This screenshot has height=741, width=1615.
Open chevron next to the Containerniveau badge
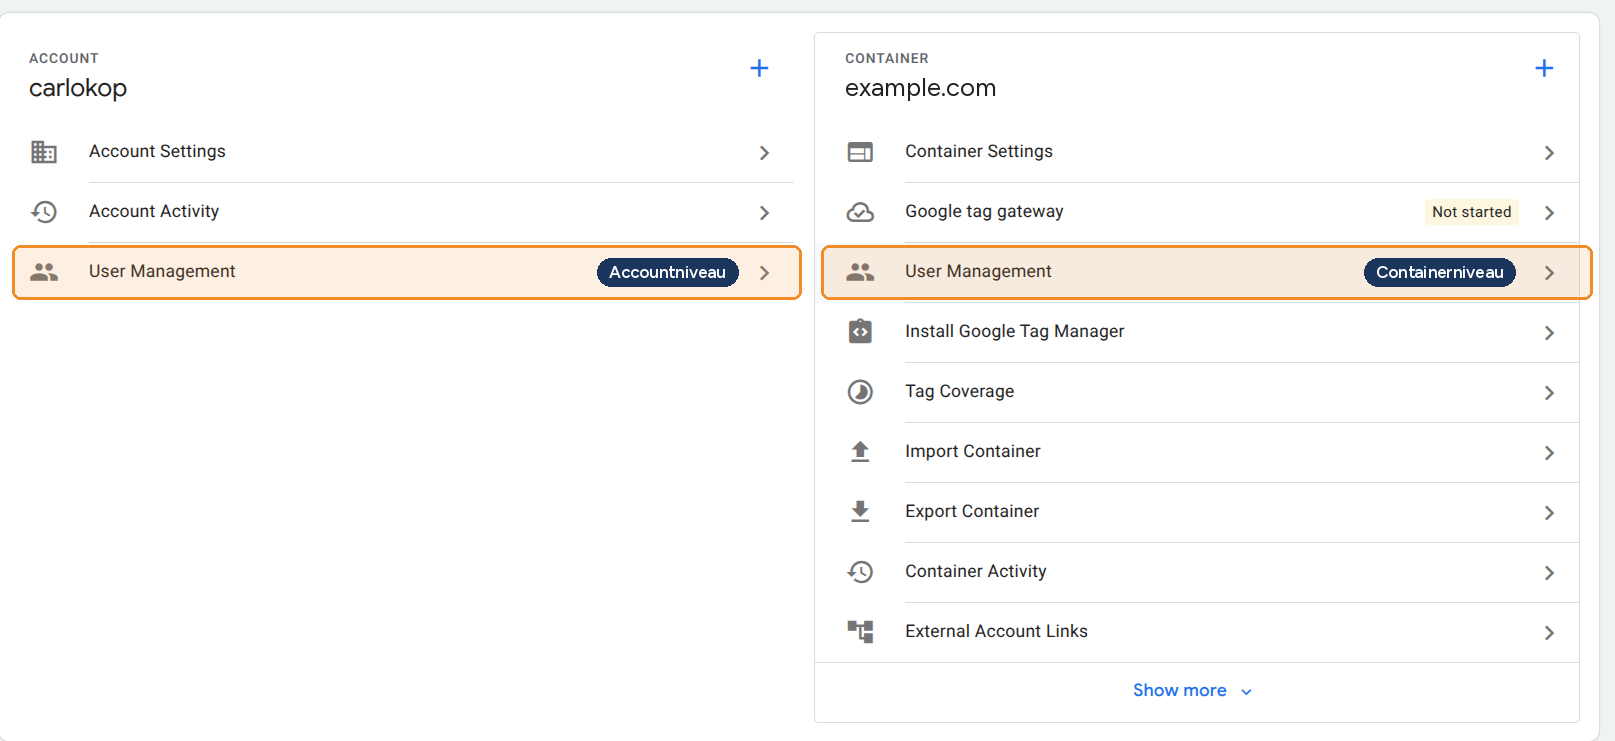1549,273
